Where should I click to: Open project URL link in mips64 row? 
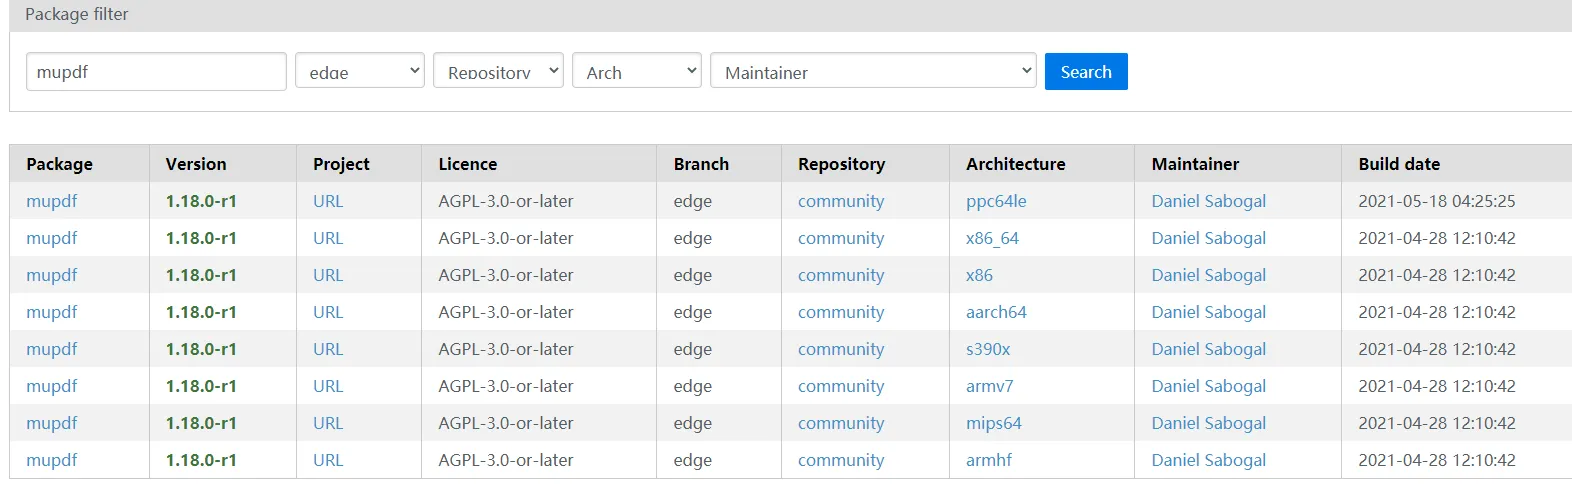coord(328,423)
